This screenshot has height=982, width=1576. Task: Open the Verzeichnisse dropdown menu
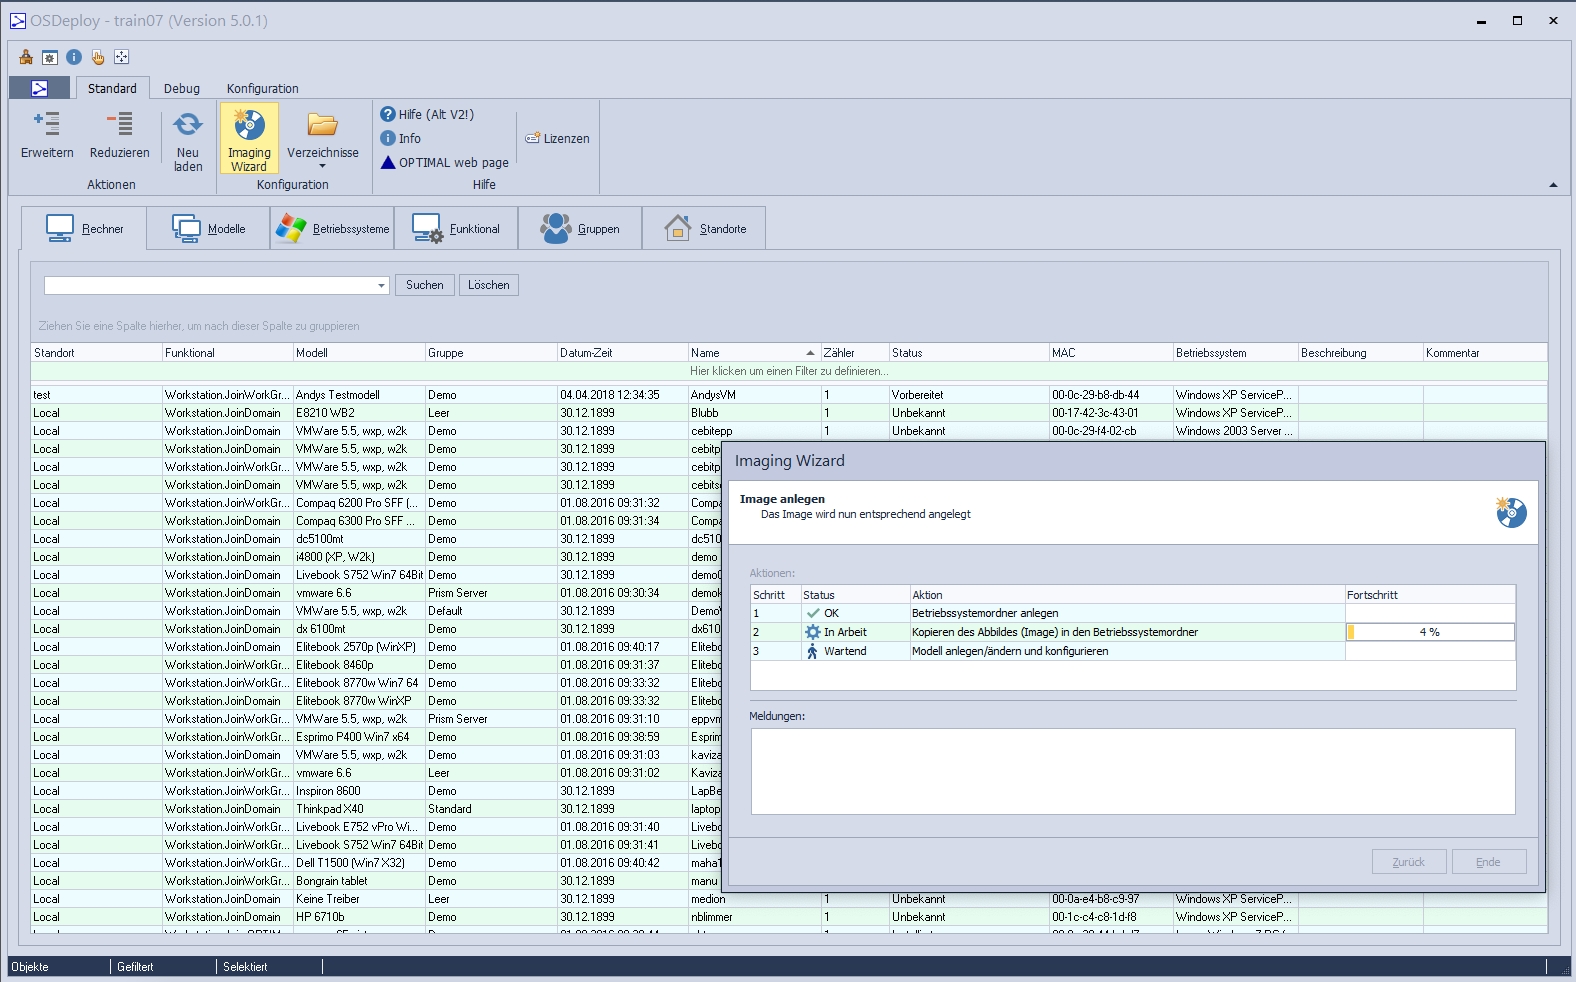tap(322, 140)
